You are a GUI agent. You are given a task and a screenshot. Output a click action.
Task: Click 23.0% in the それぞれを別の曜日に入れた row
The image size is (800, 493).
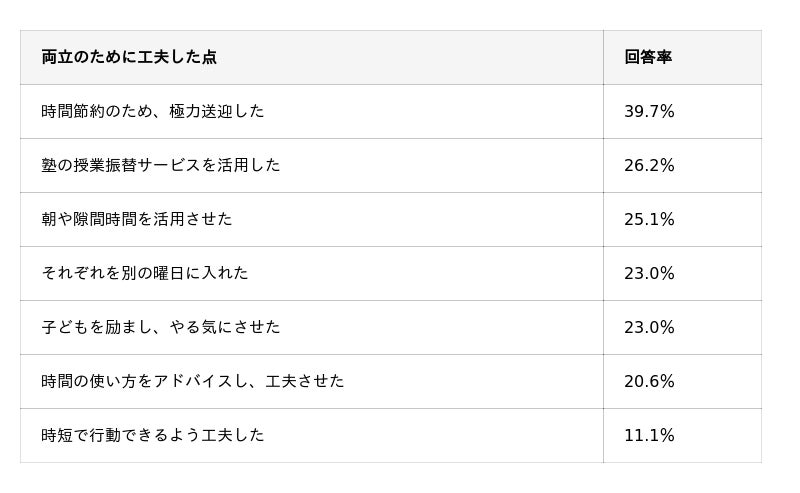click(x=649, y=273)
